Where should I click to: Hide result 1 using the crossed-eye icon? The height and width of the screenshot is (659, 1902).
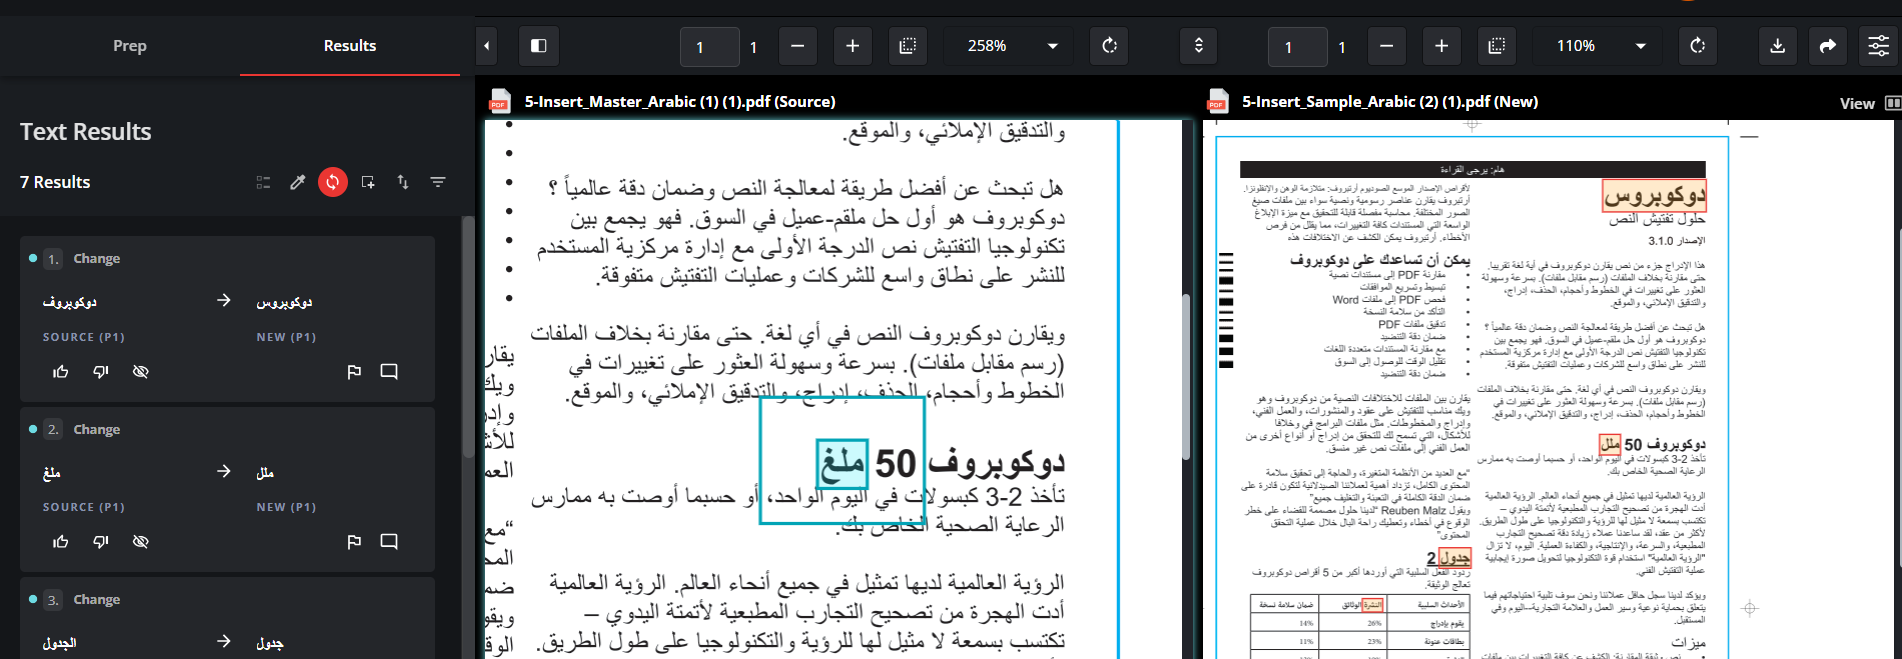tap(141, 372)
